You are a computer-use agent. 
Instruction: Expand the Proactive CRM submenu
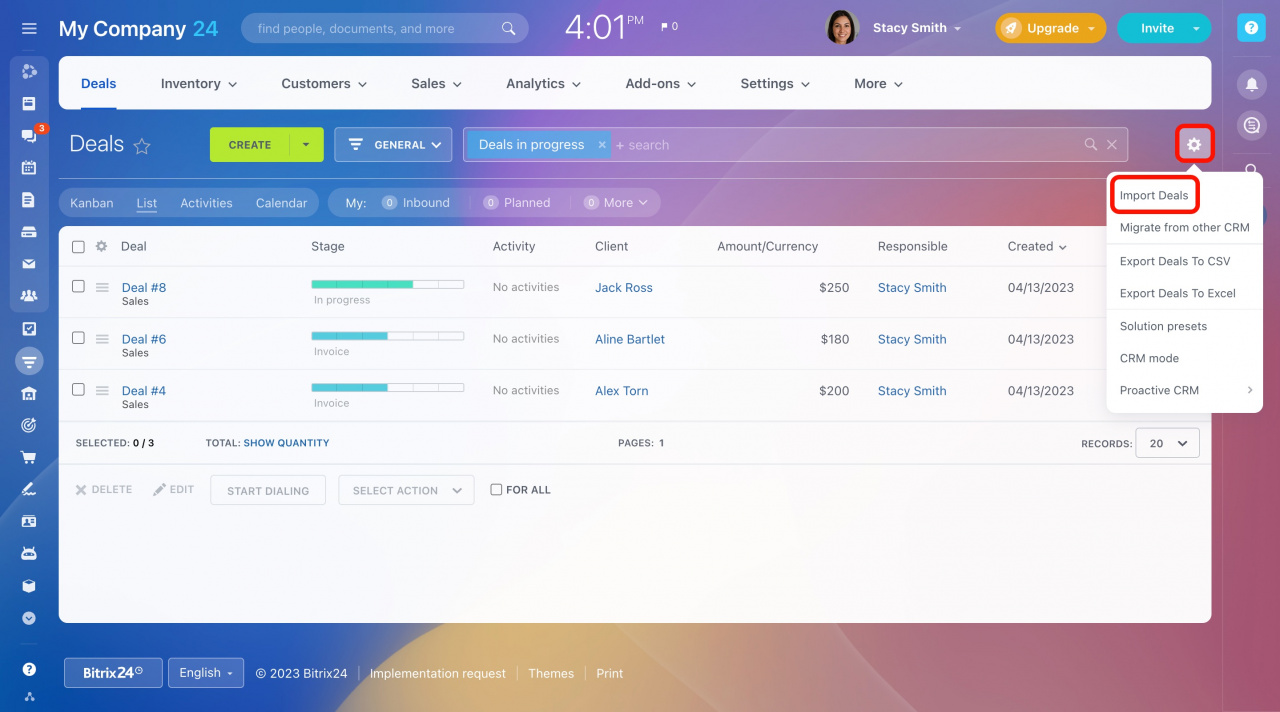(x=1184, y=390)
